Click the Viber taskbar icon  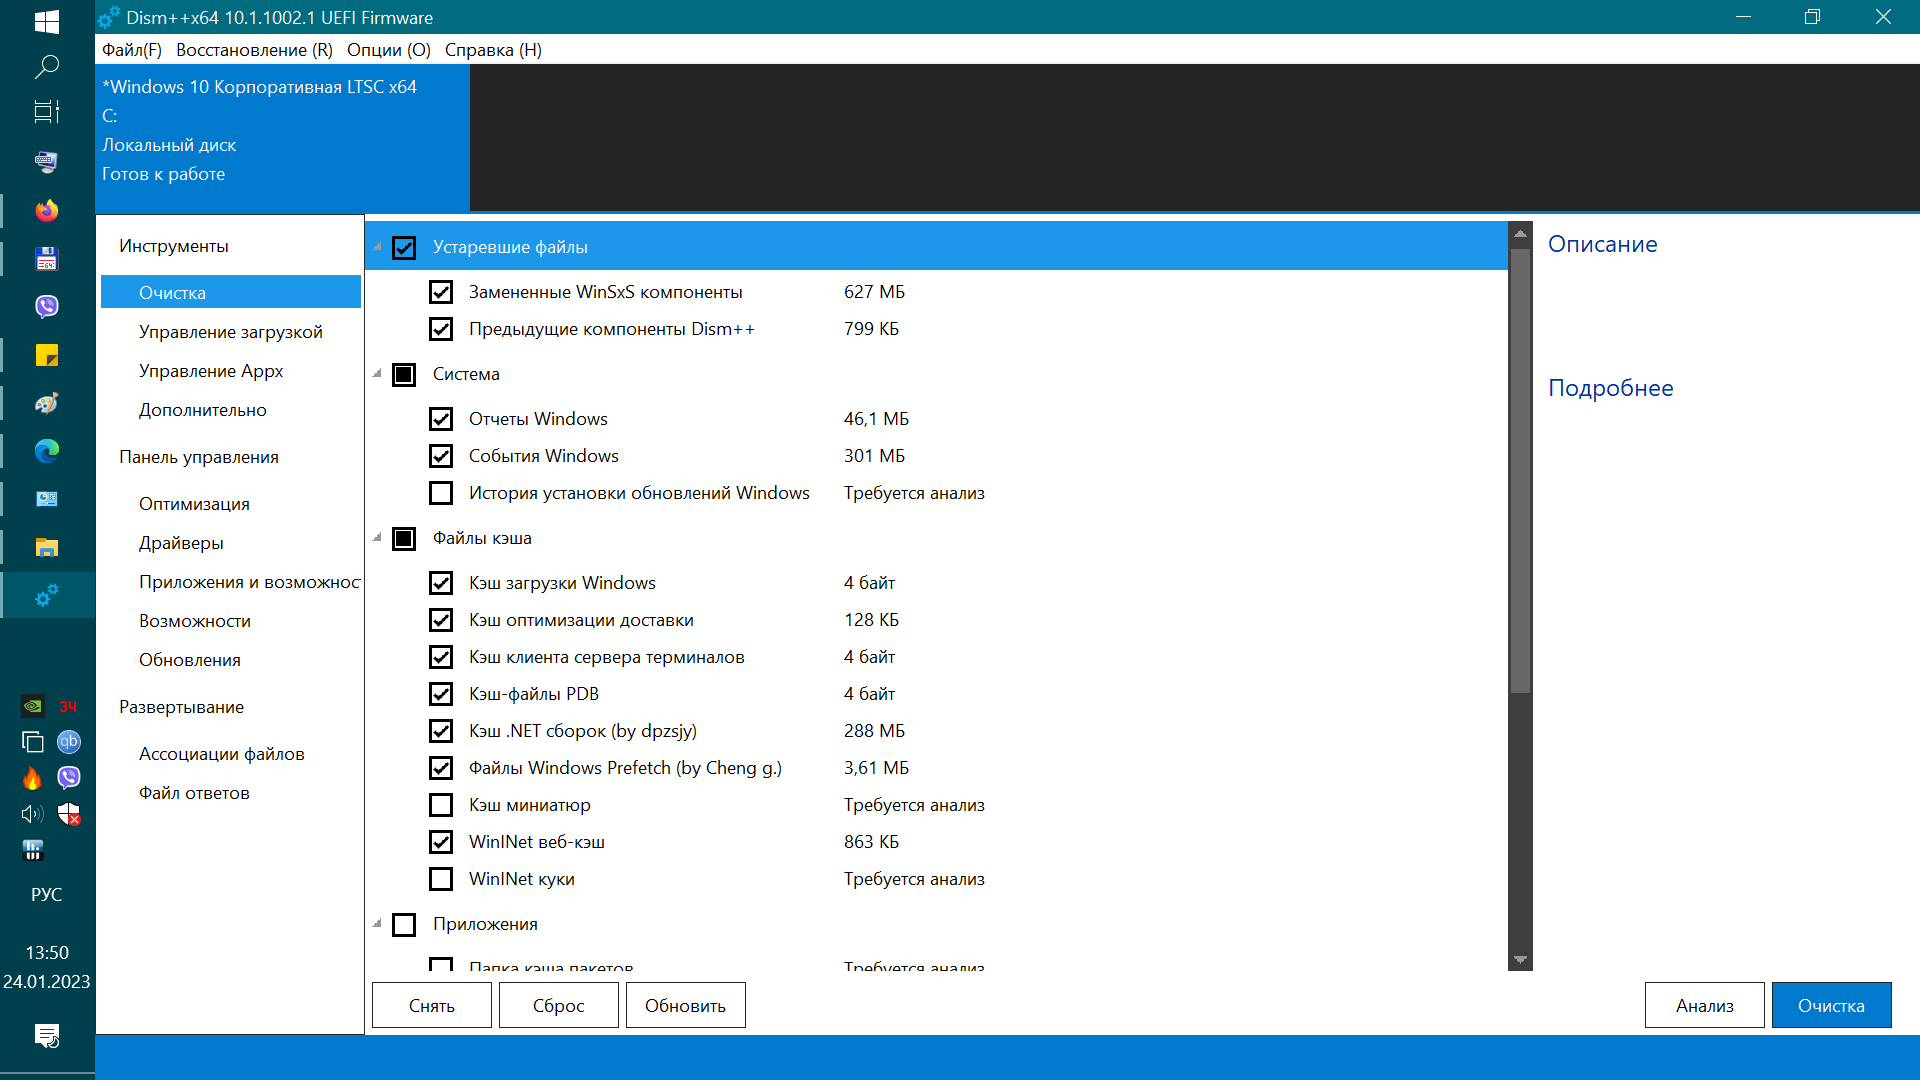(47, 306)
